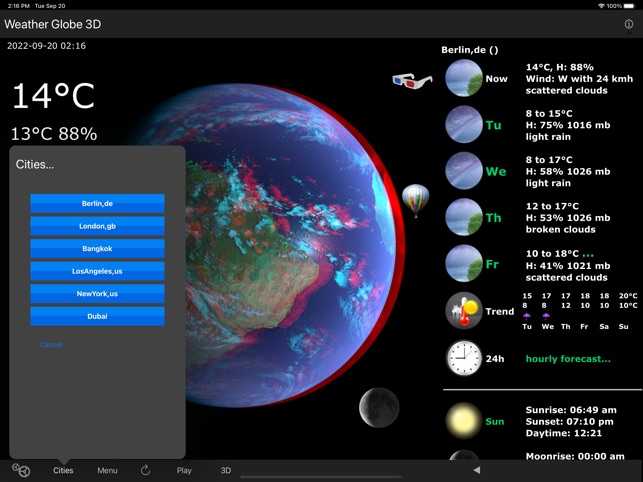The width and height of the screenshot is (643, 482).
Task: Pick NewYork,us city
Action: coord(97,294)
